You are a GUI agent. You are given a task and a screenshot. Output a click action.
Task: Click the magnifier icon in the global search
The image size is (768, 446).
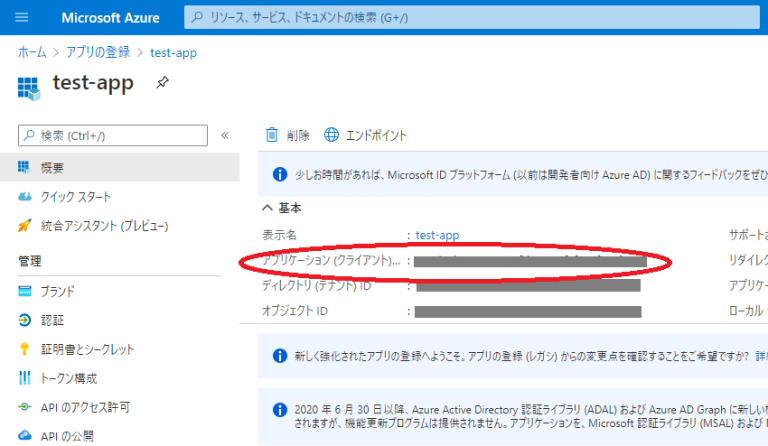[x=197, y=18]
